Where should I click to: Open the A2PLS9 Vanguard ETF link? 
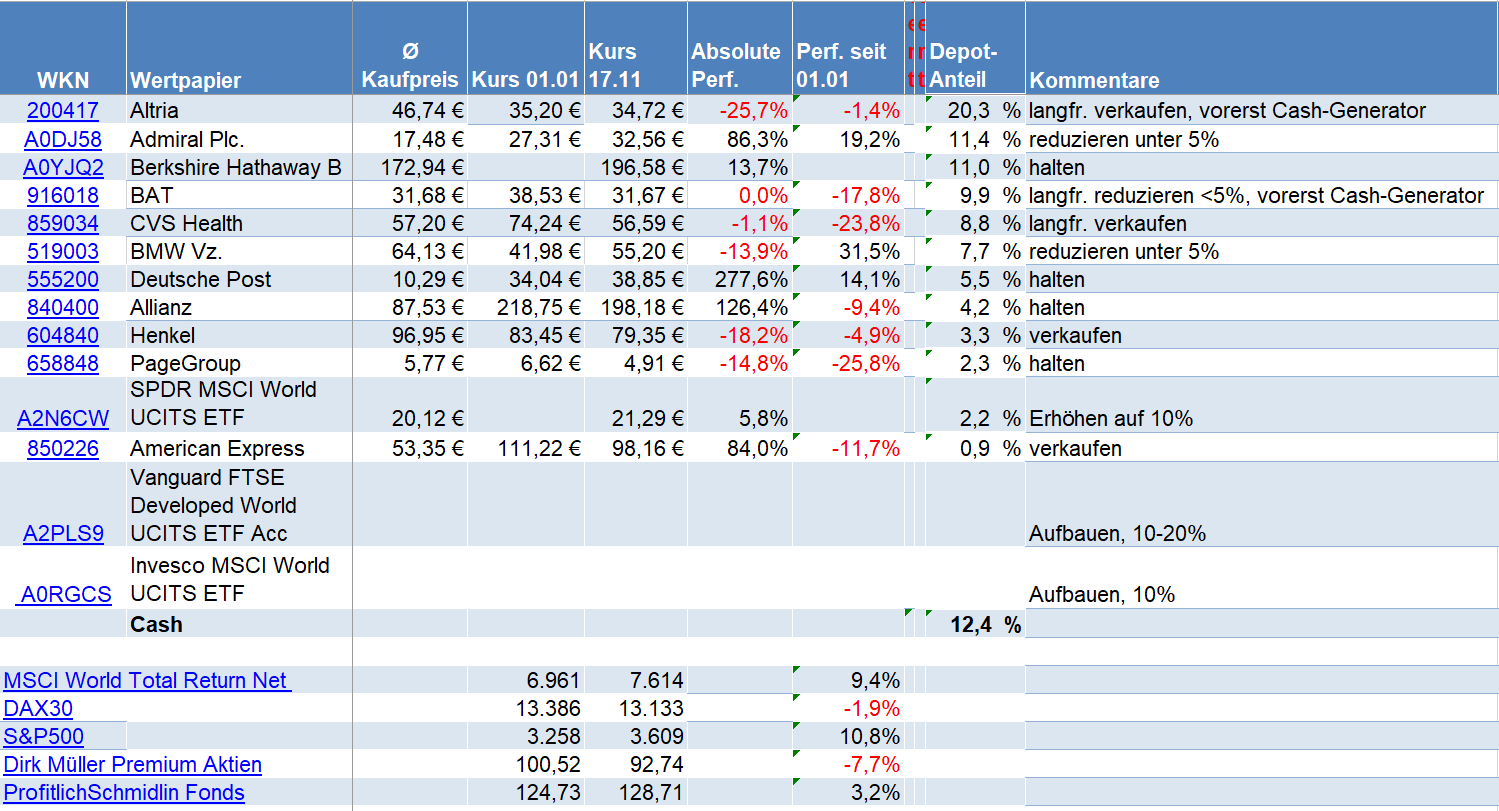pos(63,534)
